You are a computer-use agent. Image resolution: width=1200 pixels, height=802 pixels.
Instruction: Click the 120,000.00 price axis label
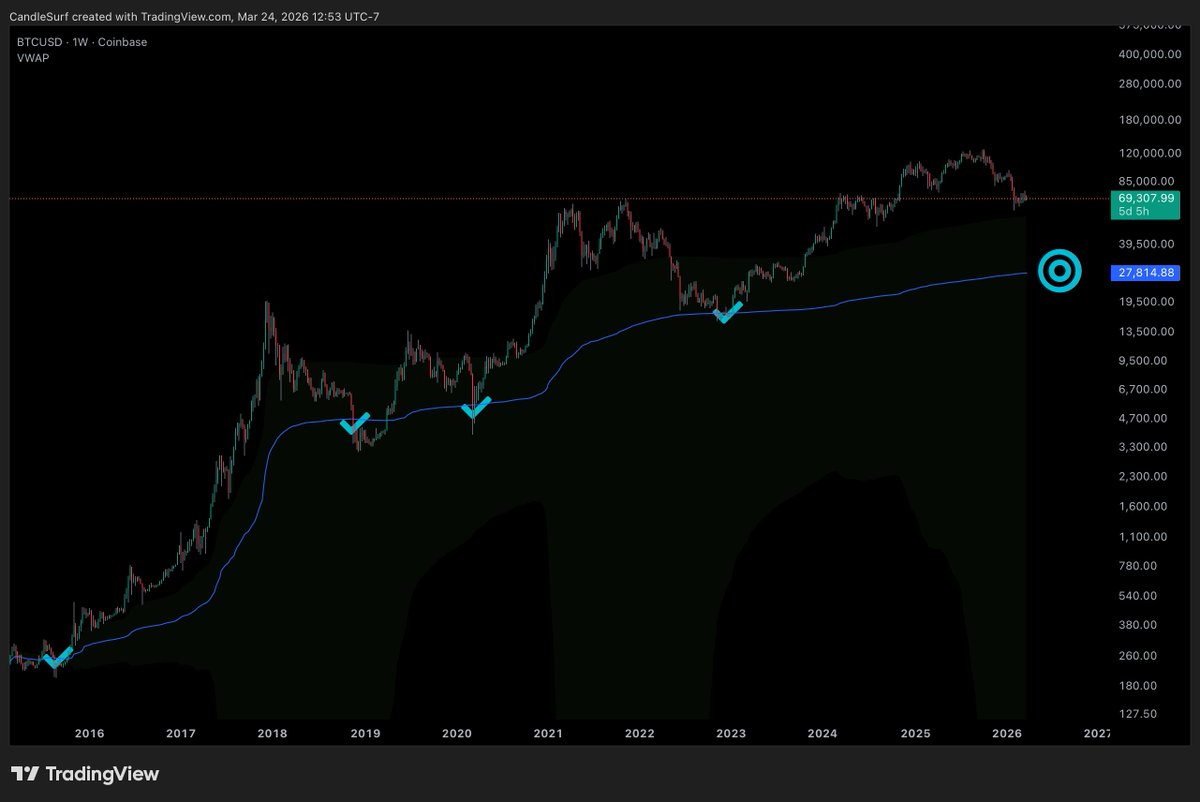[1148, 153]
